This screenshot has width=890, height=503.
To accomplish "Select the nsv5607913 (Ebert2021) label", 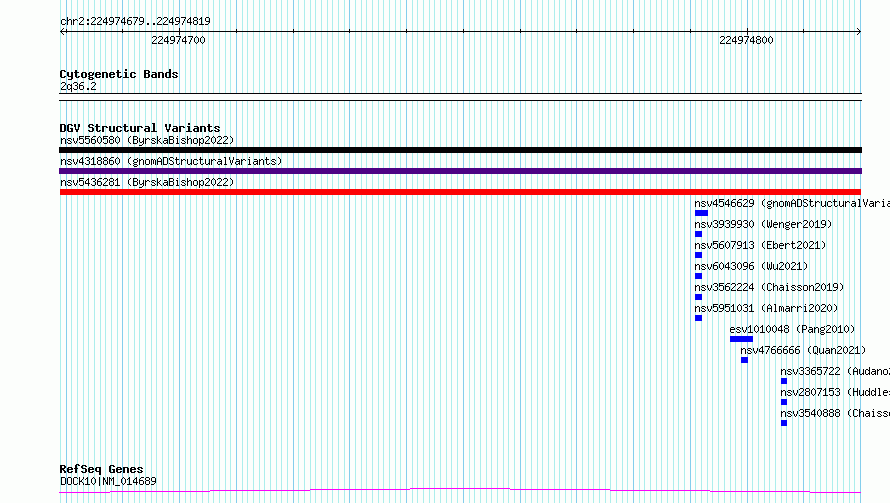I will click(x=760, y=245).
